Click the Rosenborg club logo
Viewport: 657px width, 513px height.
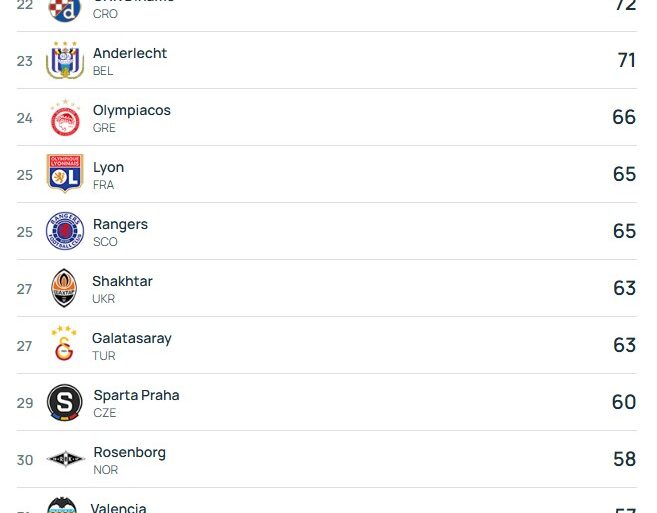tap(65, 459)
